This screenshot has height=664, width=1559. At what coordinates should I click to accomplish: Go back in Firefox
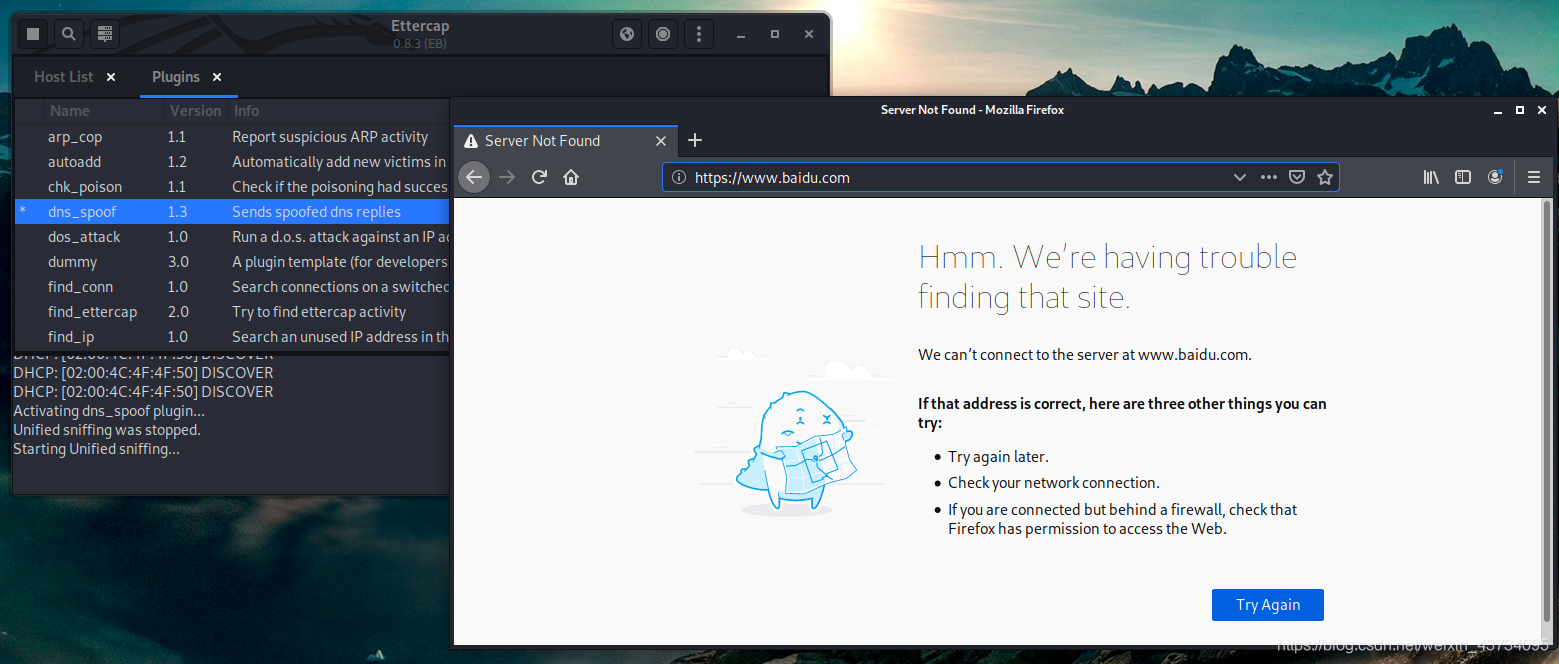coord(474,177)
